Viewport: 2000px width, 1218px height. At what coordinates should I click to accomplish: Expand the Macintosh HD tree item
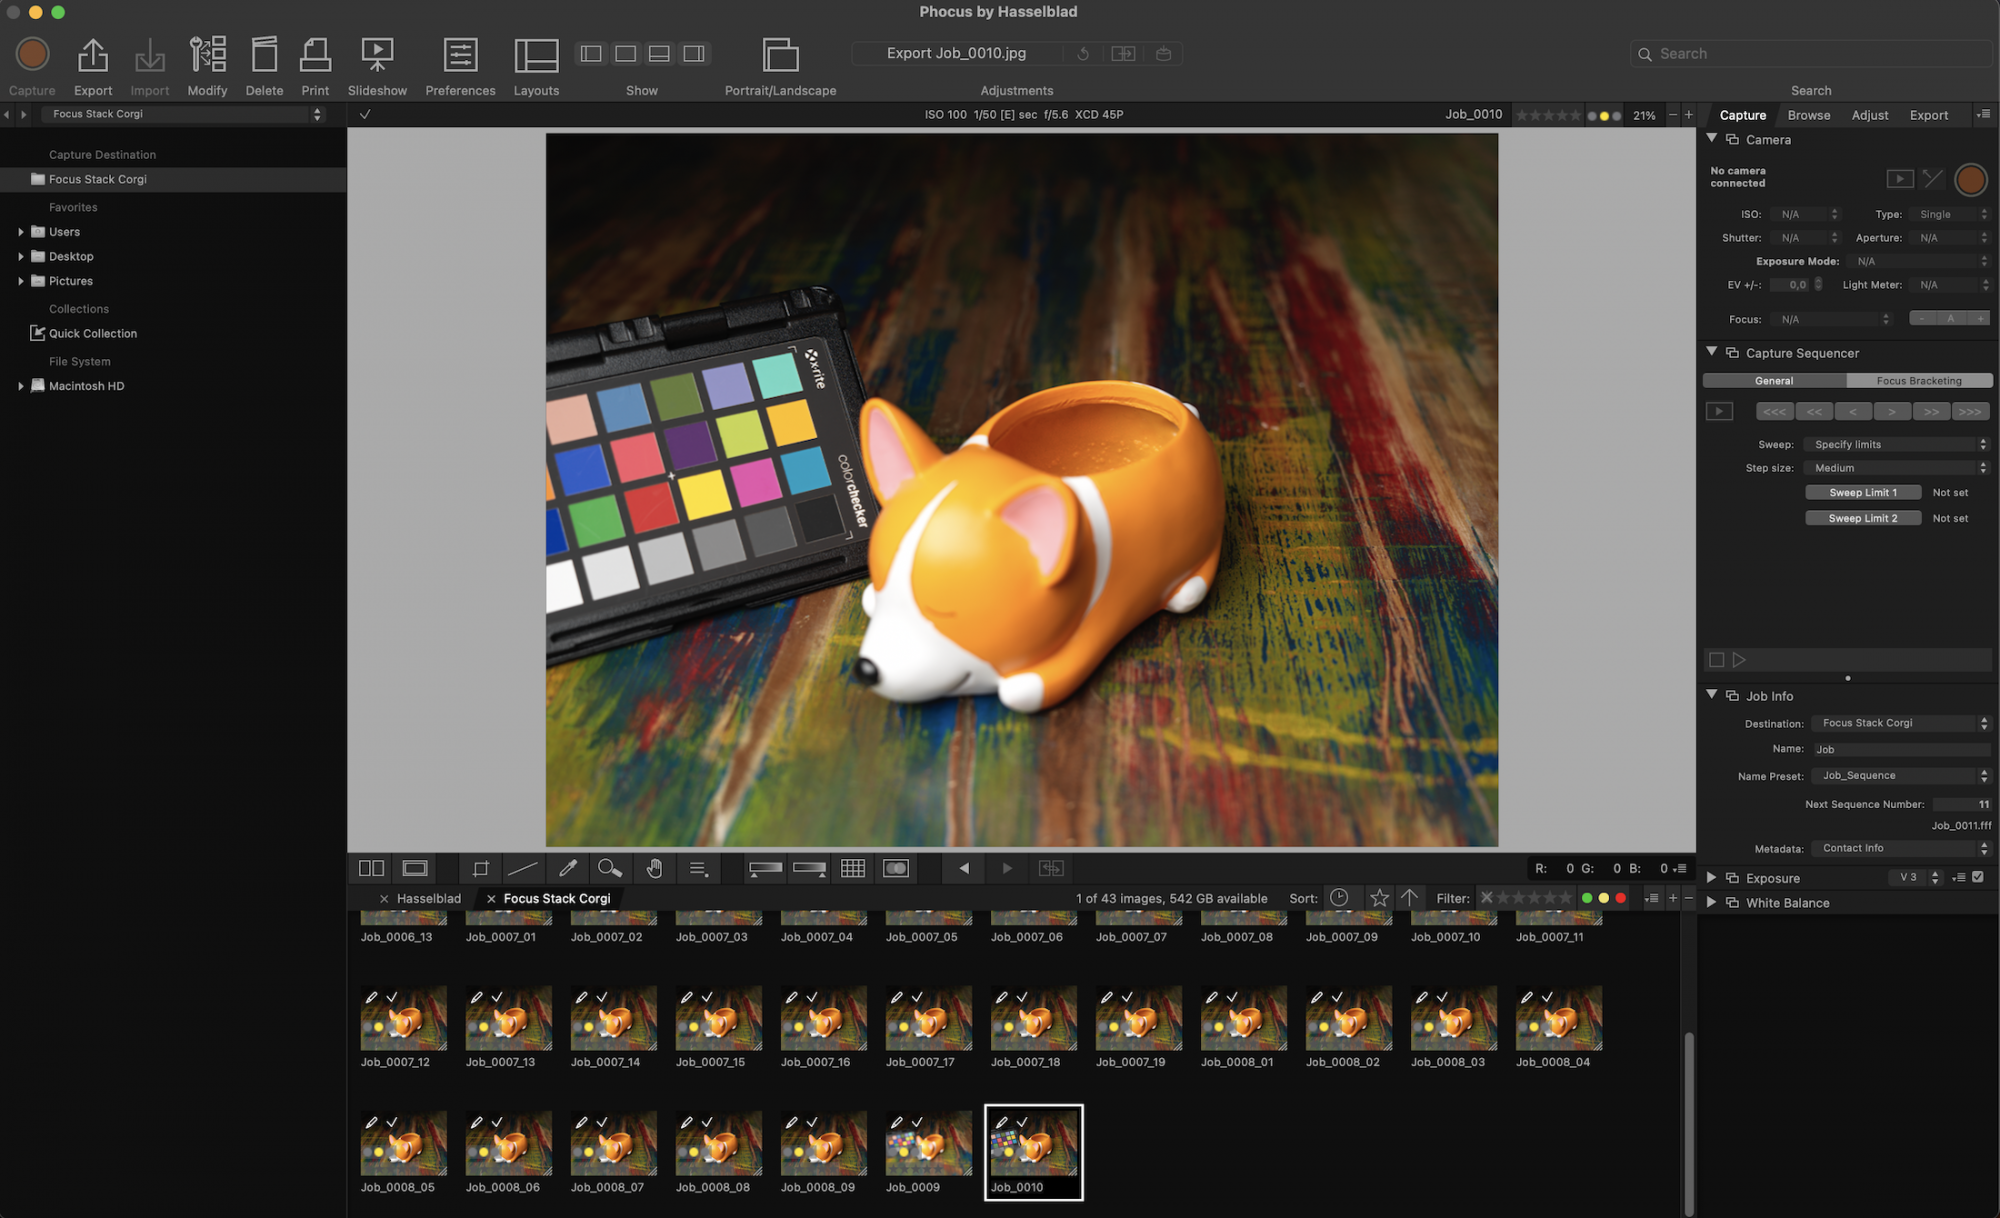pyautogui.click(x=21, y=386)
